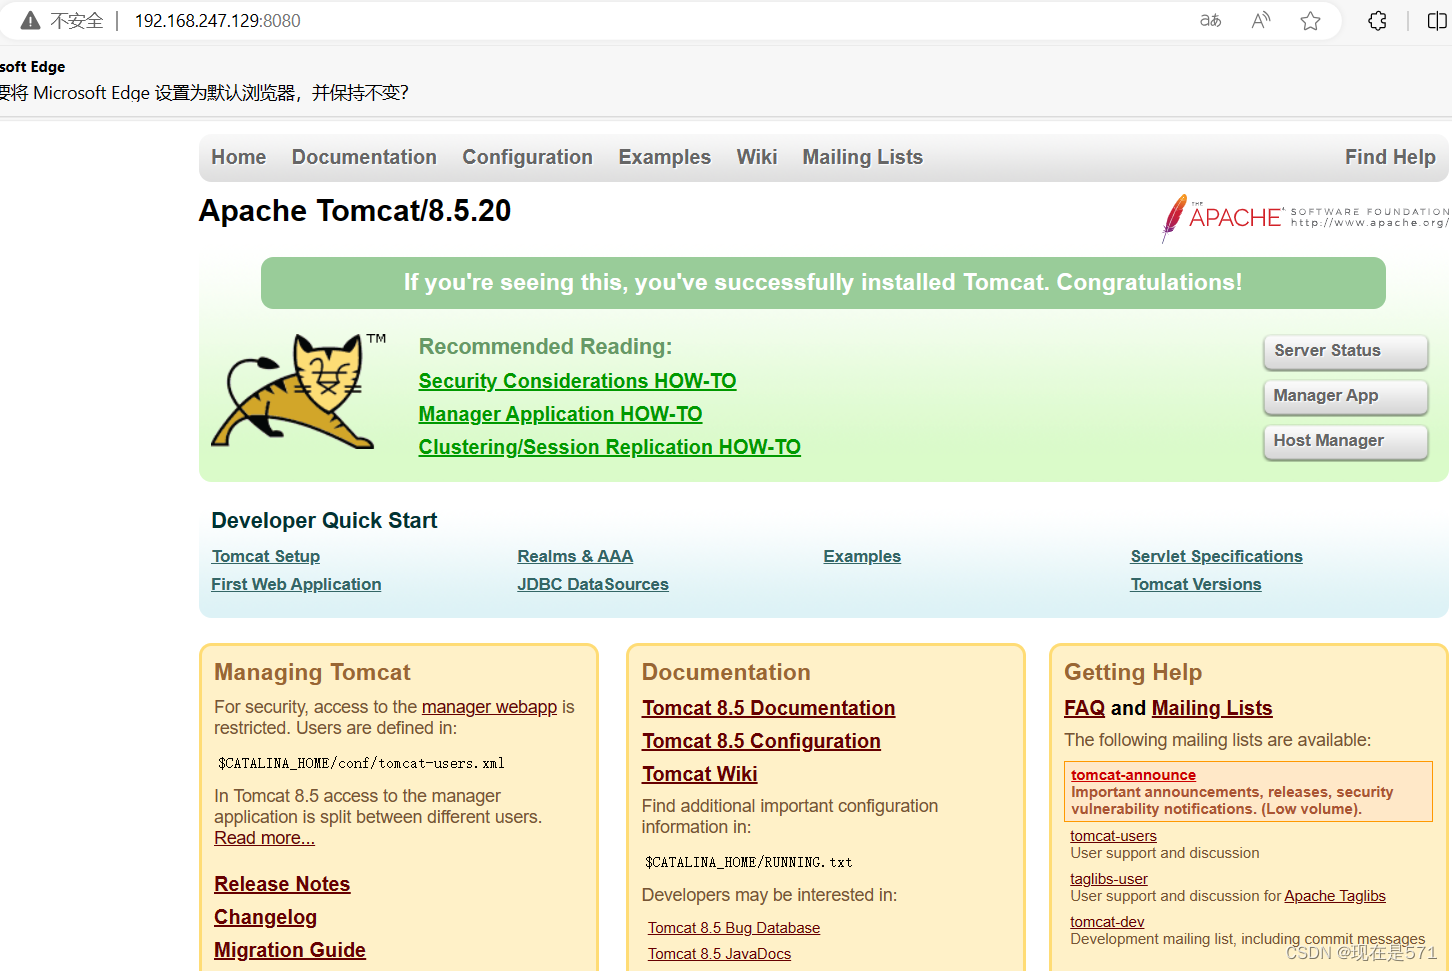Open the translate page icon
Image resolution: width=1452 pixels, height=971 pixels.
click(x=1210, y=20)
